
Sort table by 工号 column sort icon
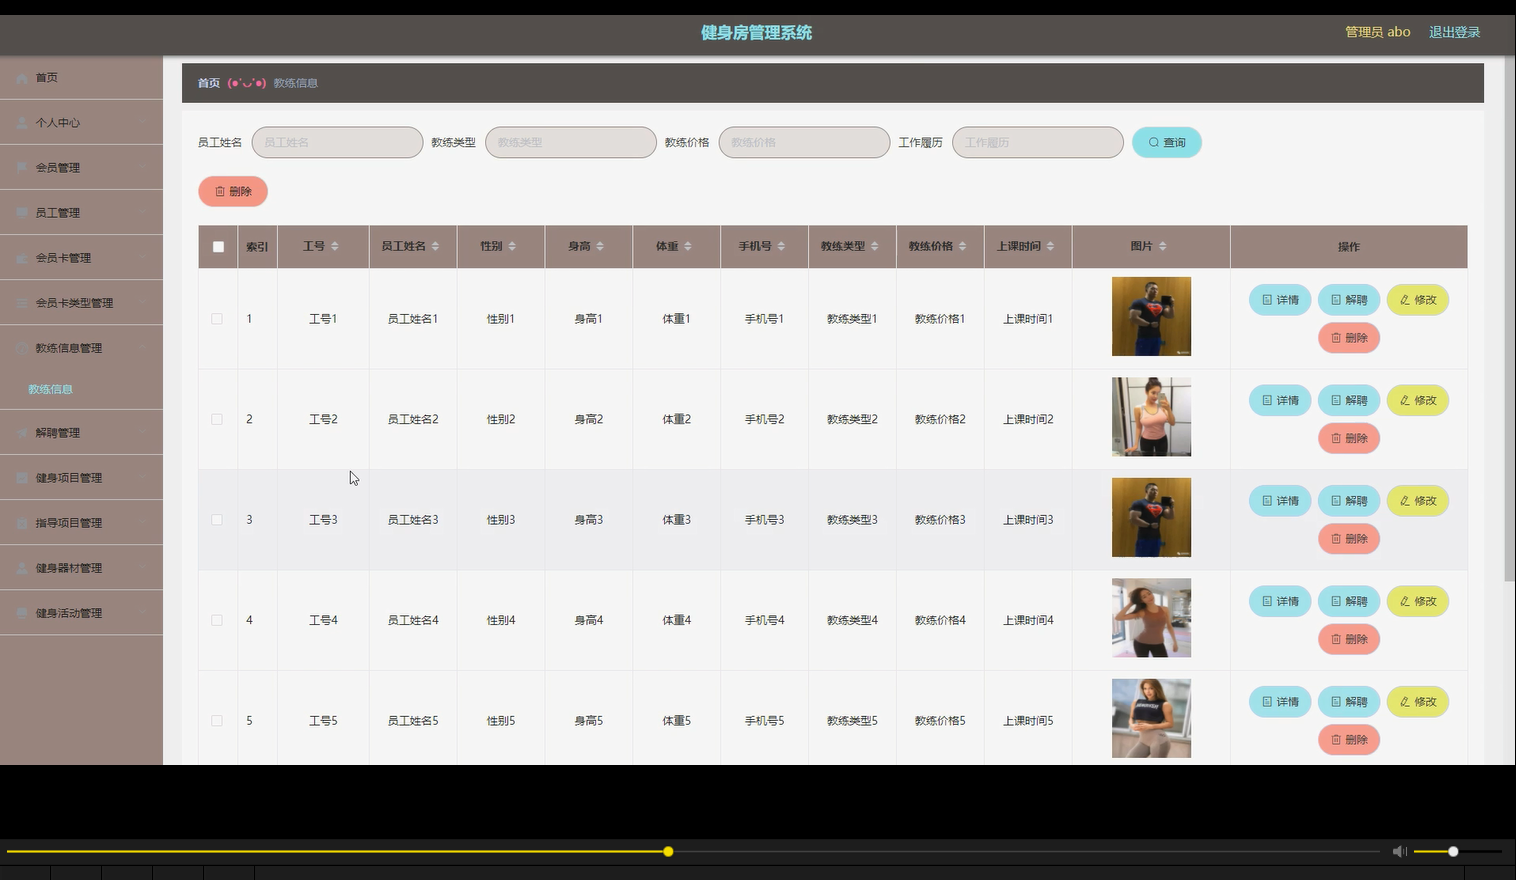335,246
